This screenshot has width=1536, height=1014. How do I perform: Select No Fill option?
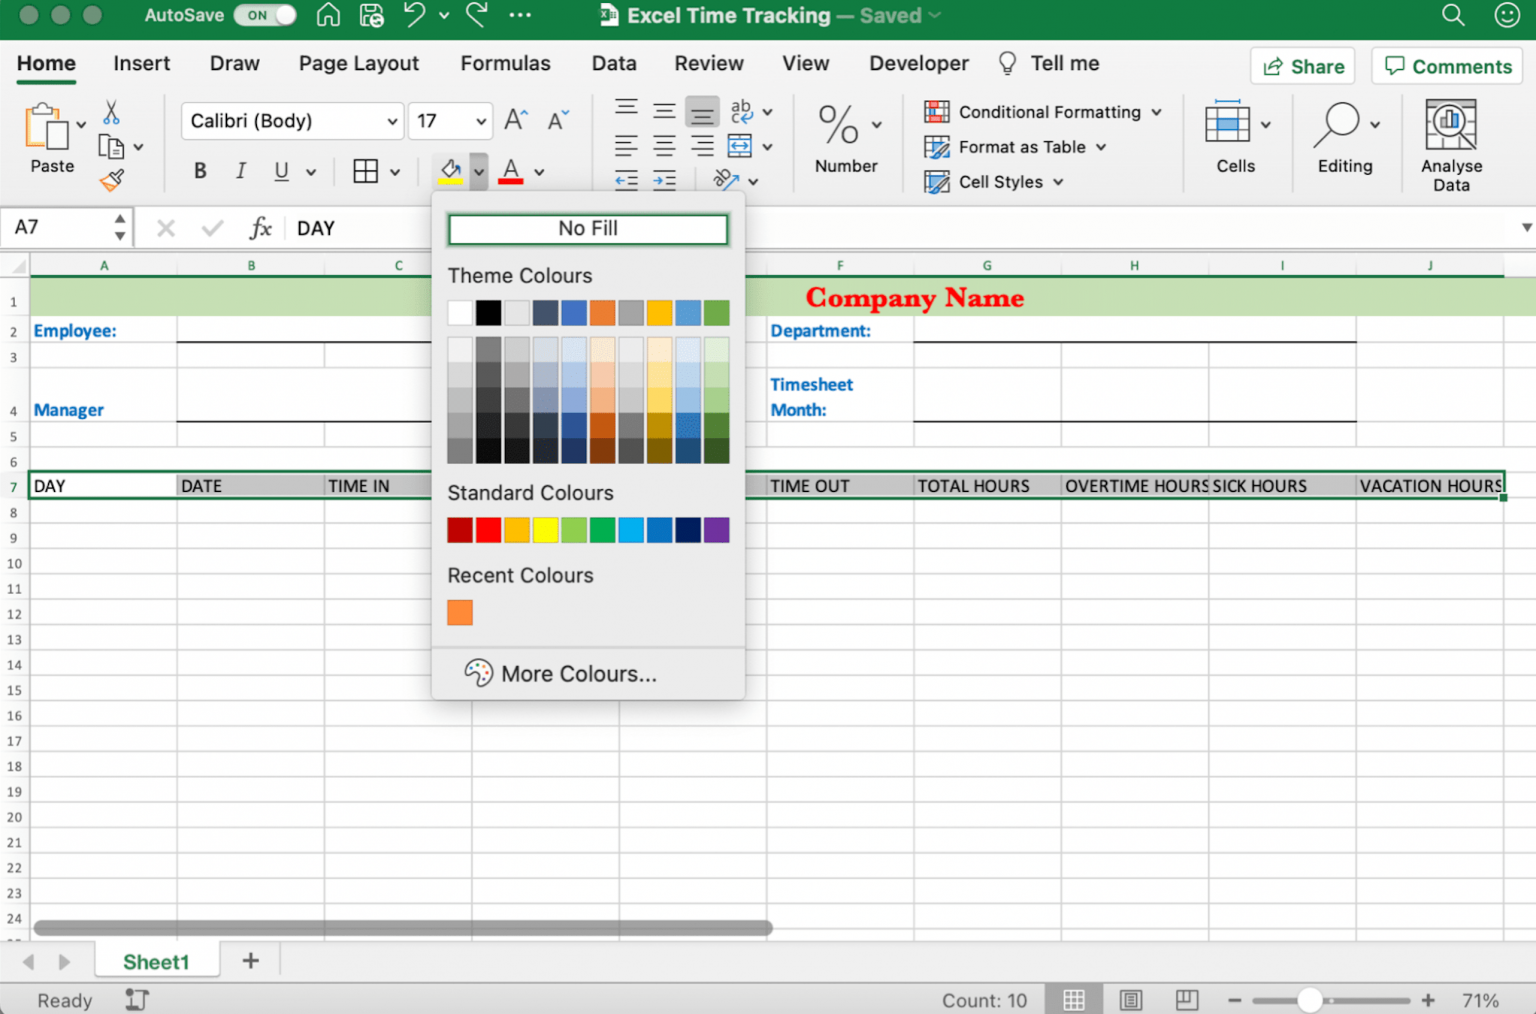pyautogui.click(x=588, y=228)
